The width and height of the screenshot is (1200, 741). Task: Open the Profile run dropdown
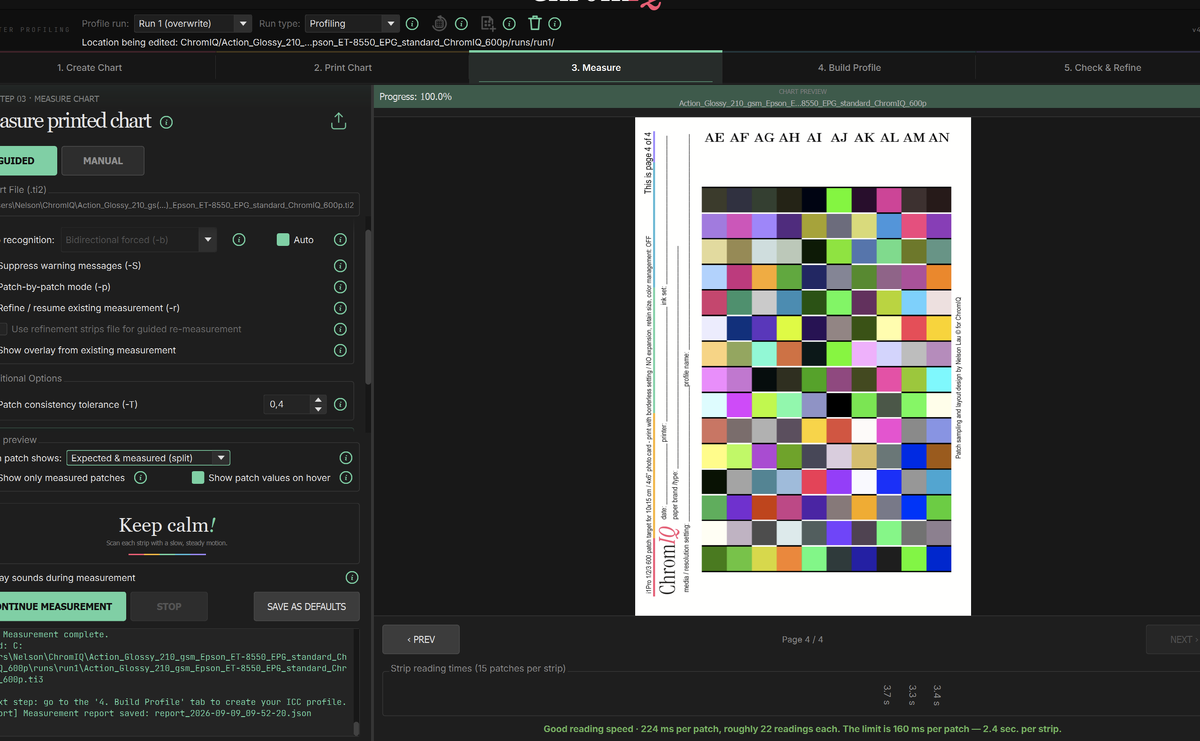[x=193, y=23]
